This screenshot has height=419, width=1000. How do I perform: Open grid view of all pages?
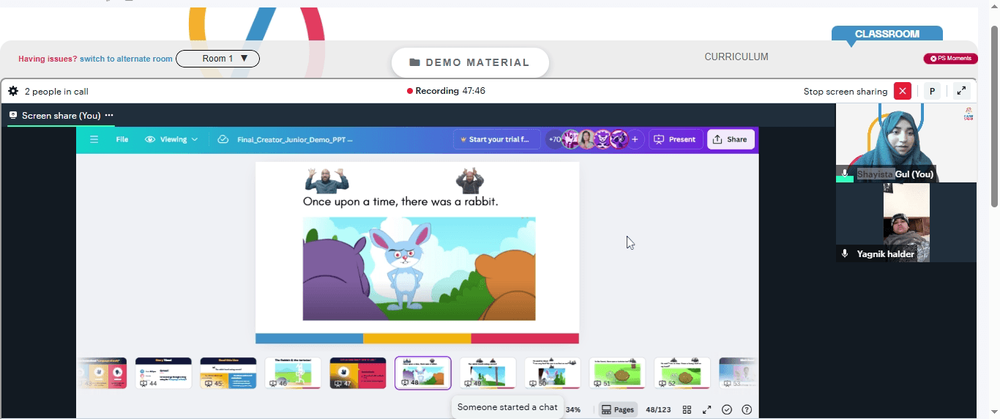tap(687, 409)
